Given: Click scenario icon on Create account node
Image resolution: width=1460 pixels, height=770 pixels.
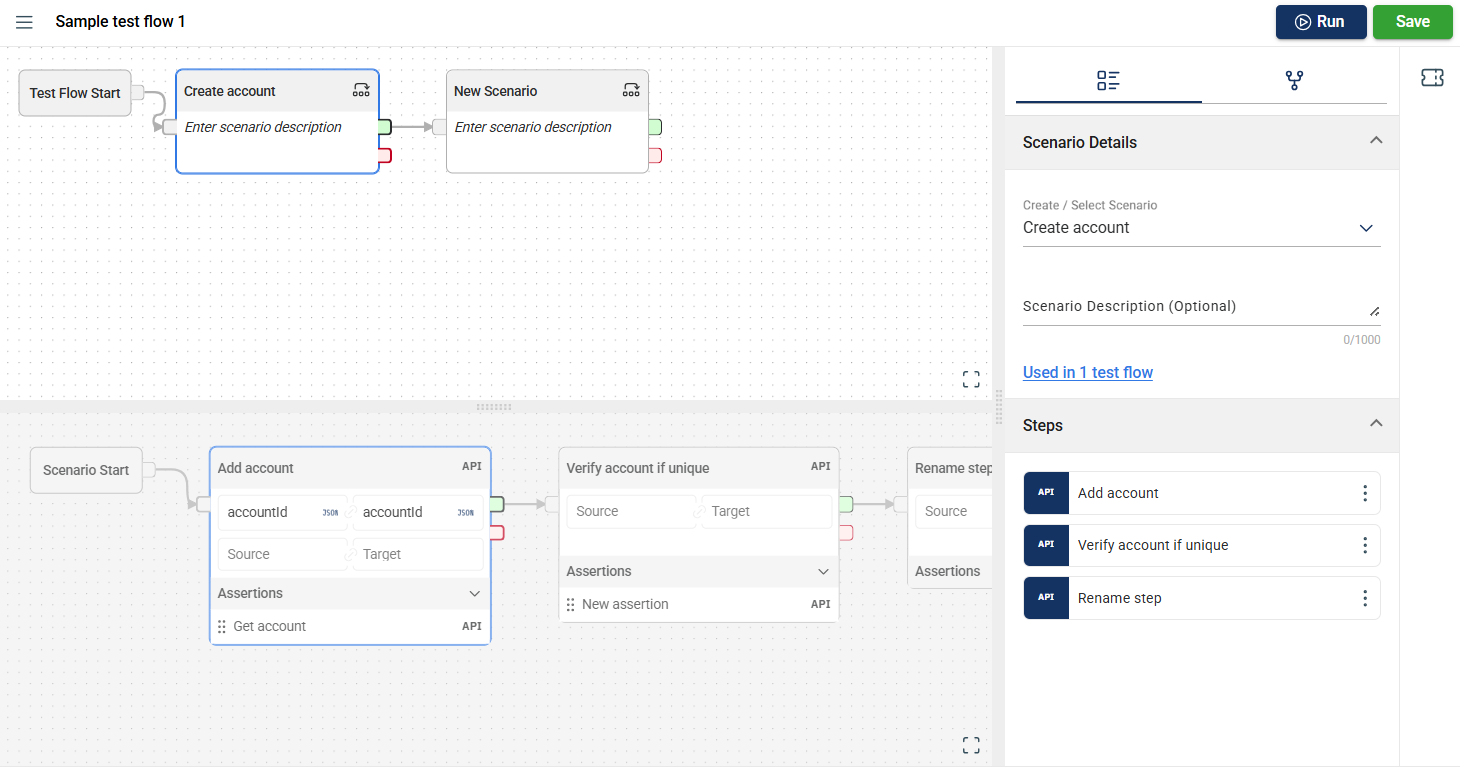Looking at the screenshot, I should 361,91.
